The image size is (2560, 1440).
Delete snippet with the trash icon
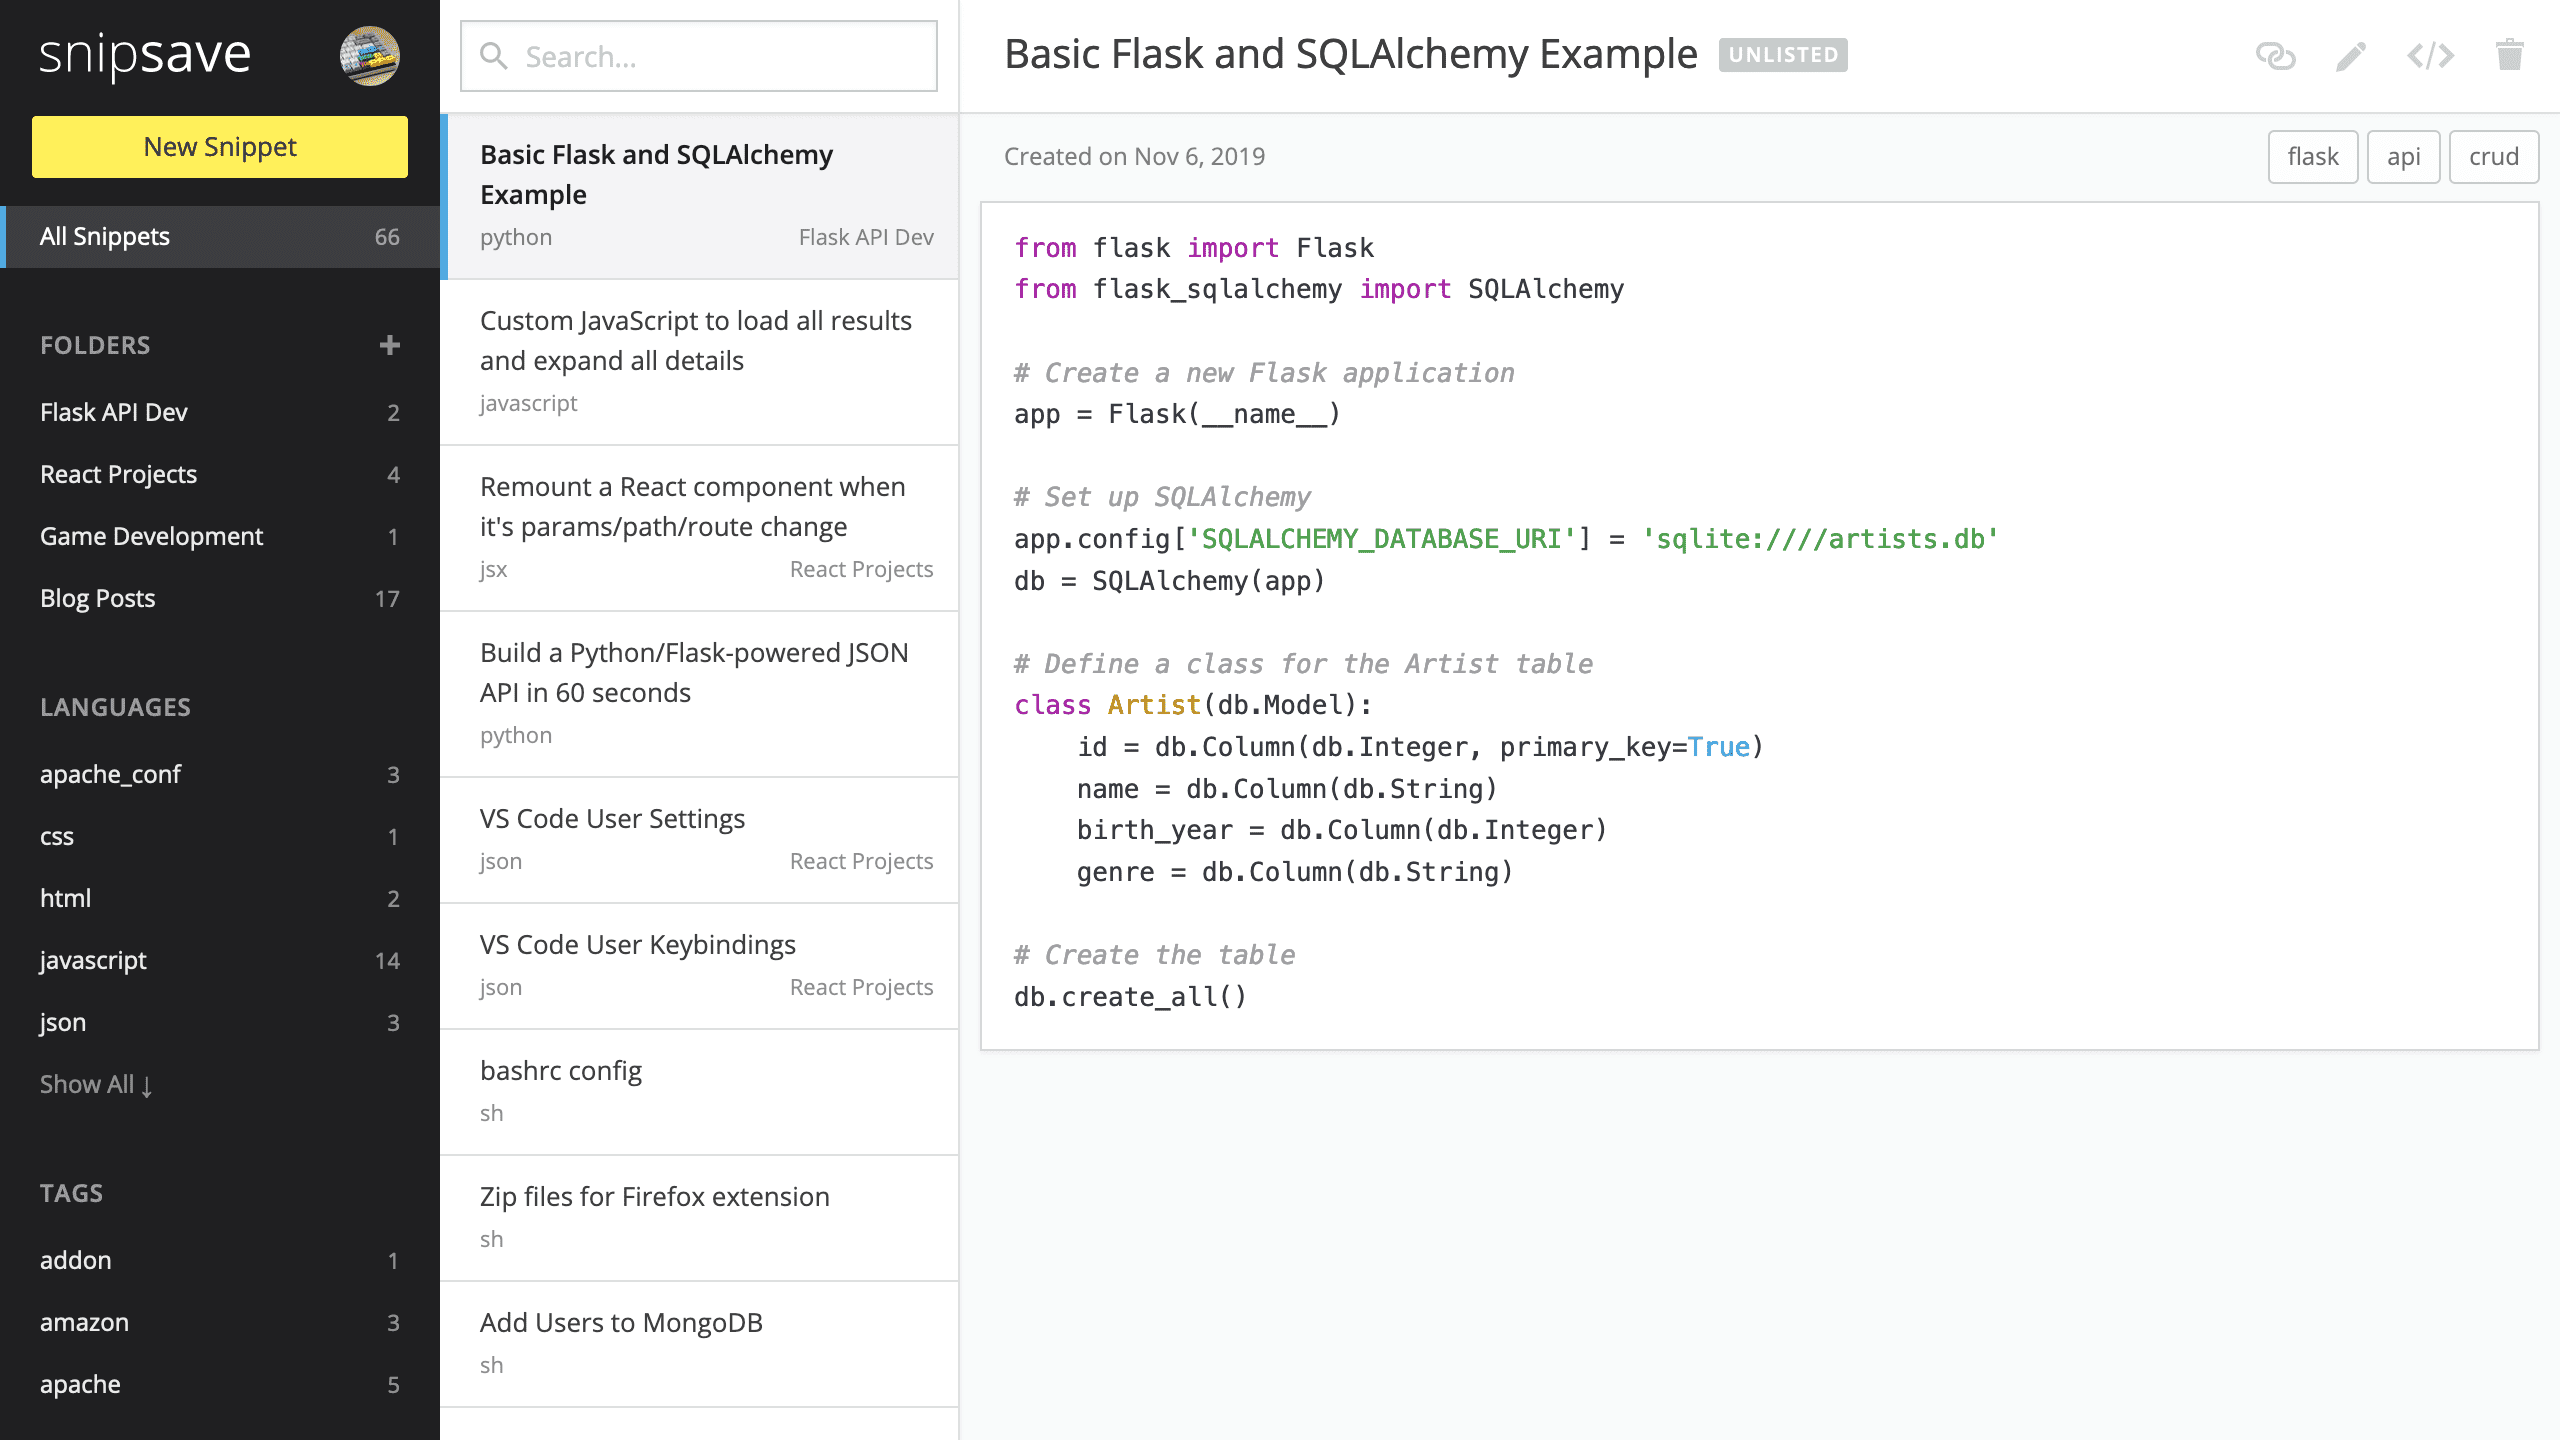point(2510,55)
